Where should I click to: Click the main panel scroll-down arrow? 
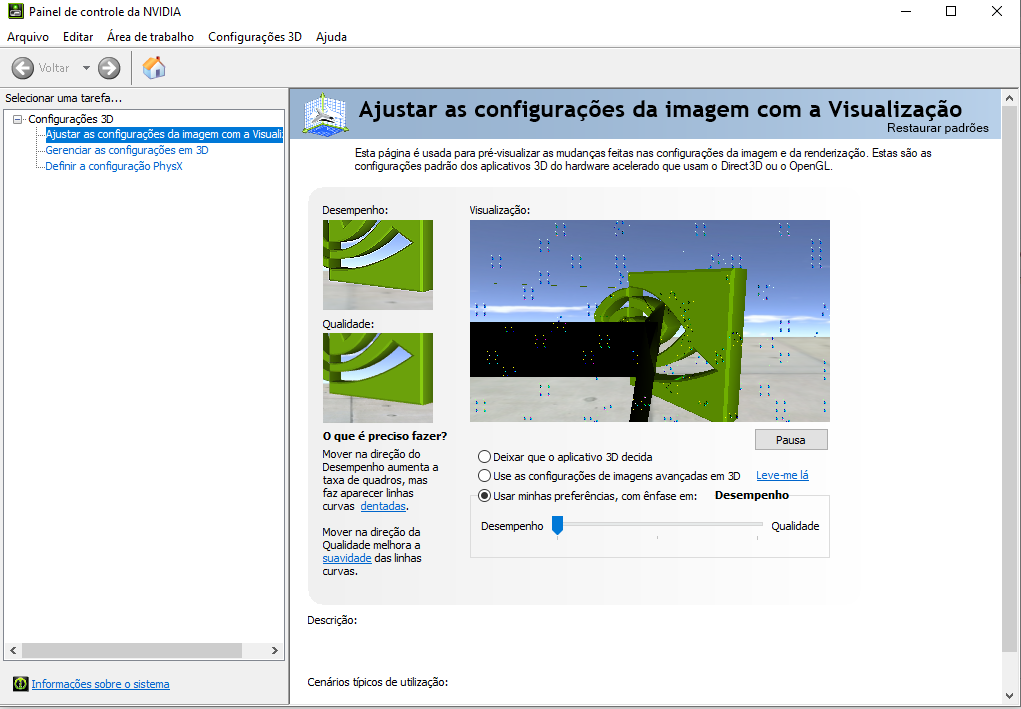click(1009, 695)
